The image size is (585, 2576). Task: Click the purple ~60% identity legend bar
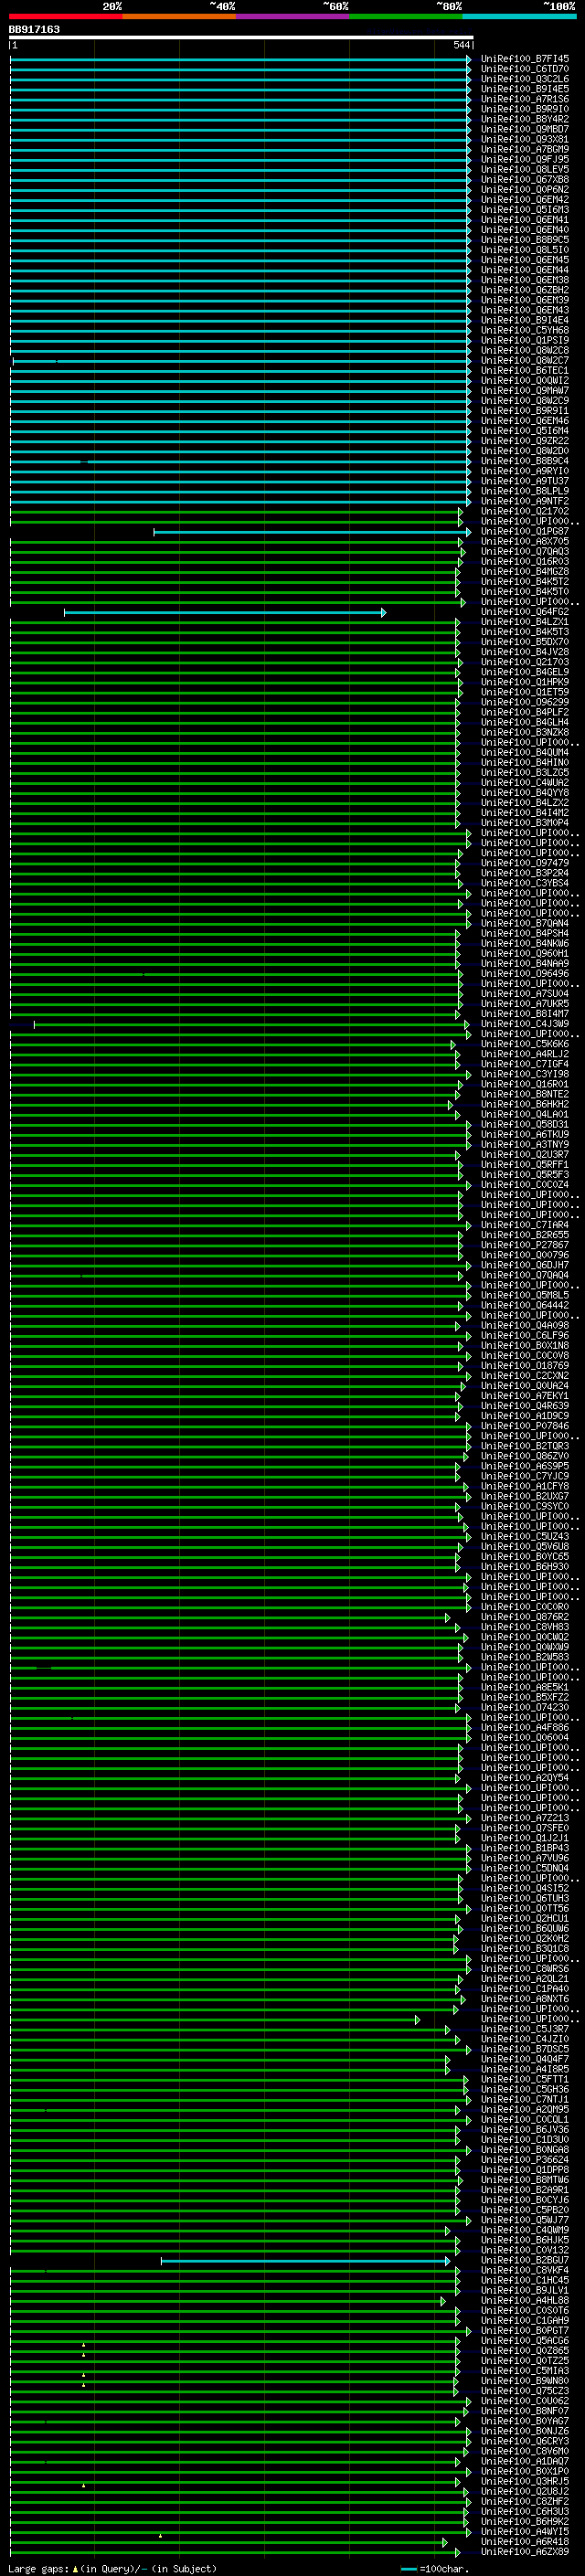pos(293,16)
